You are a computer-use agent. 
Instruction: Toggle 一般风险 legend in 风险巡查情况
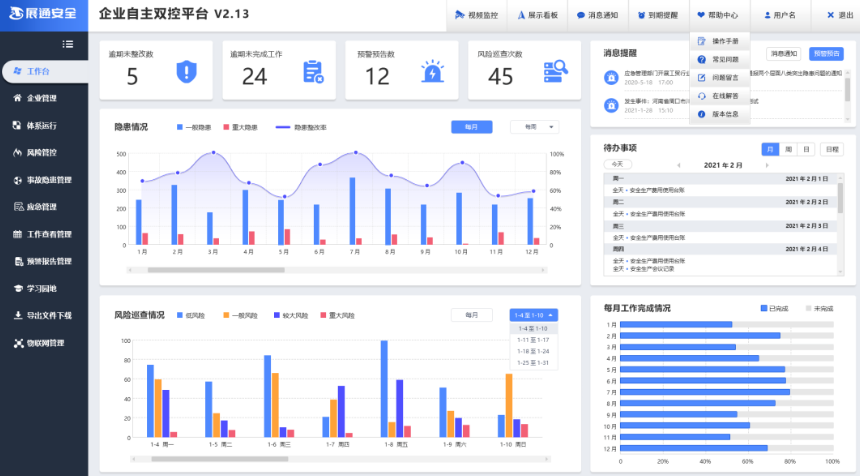click(x=240, y=315)
